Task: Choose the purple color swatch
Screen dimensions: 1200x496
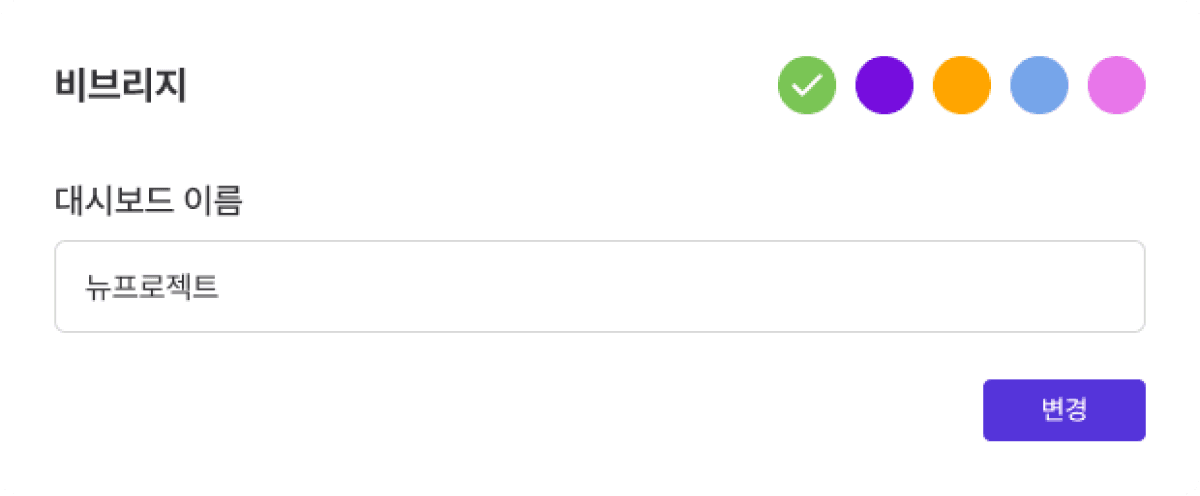Action: [x=884, y=85]
